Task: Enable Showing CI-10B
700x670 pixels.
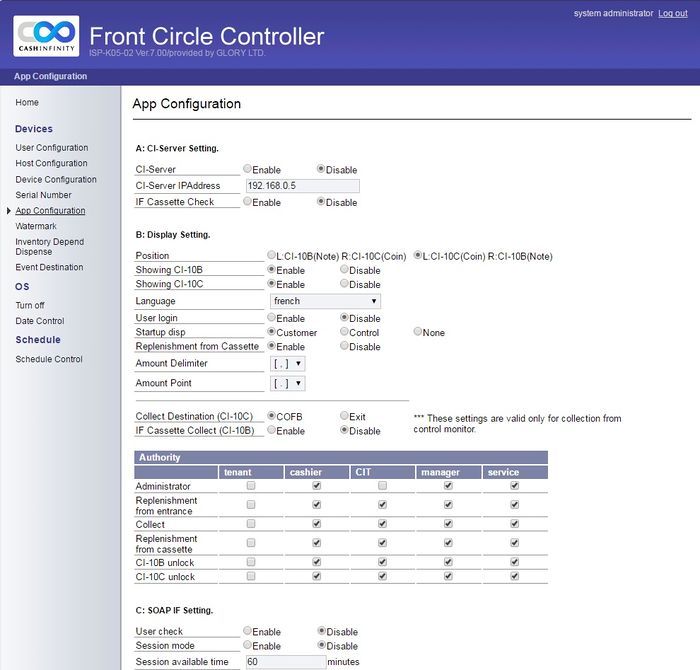Action: point(271,269)
